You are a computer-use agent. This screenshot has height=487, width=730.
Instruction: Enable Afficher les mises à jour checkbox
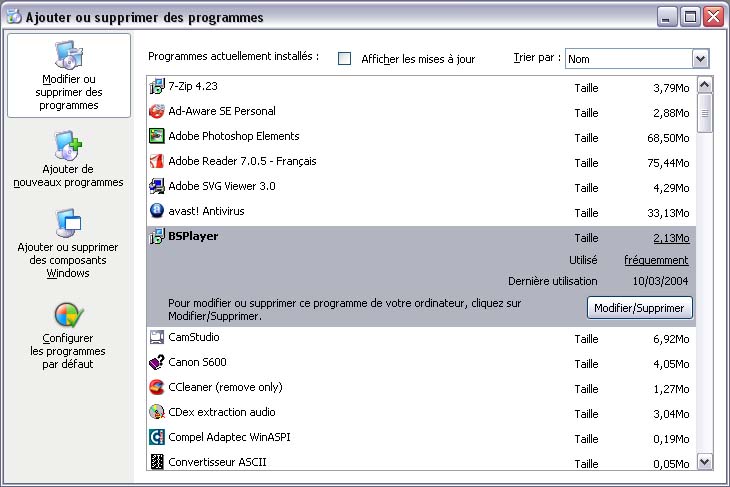point(345,59)
